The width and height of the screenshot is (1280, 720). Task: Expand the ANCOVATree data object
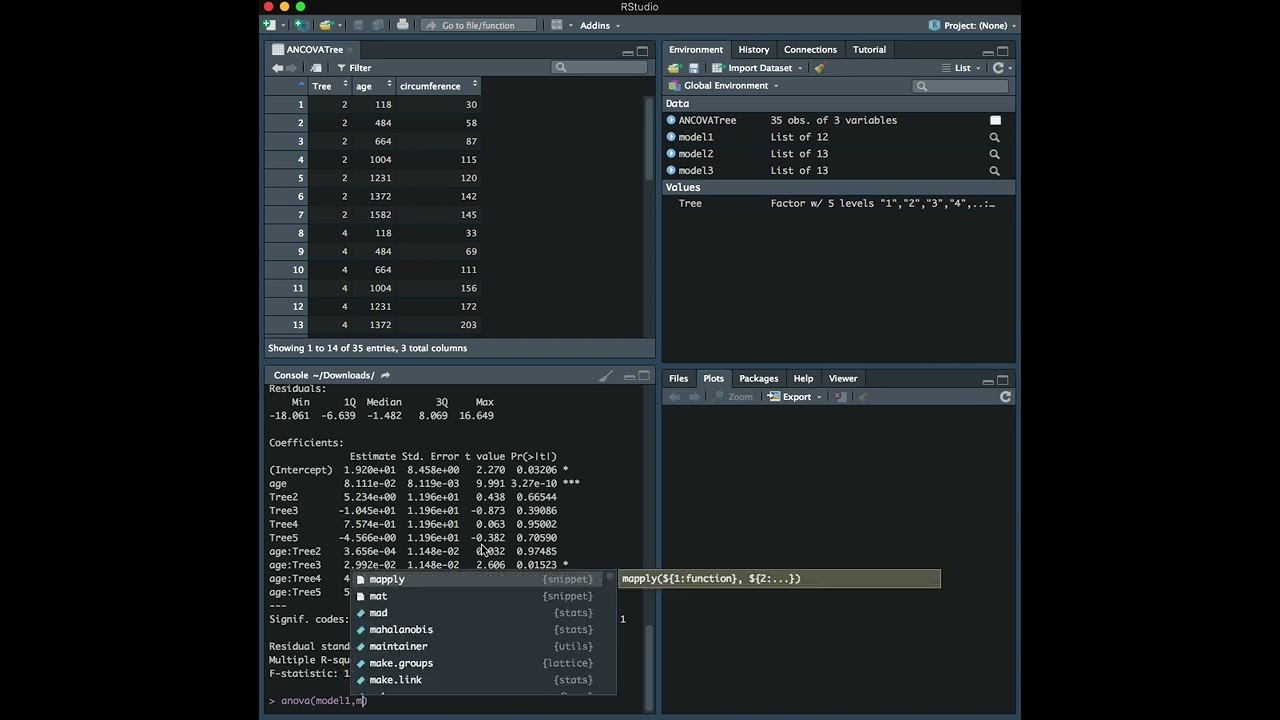(671, 120)
